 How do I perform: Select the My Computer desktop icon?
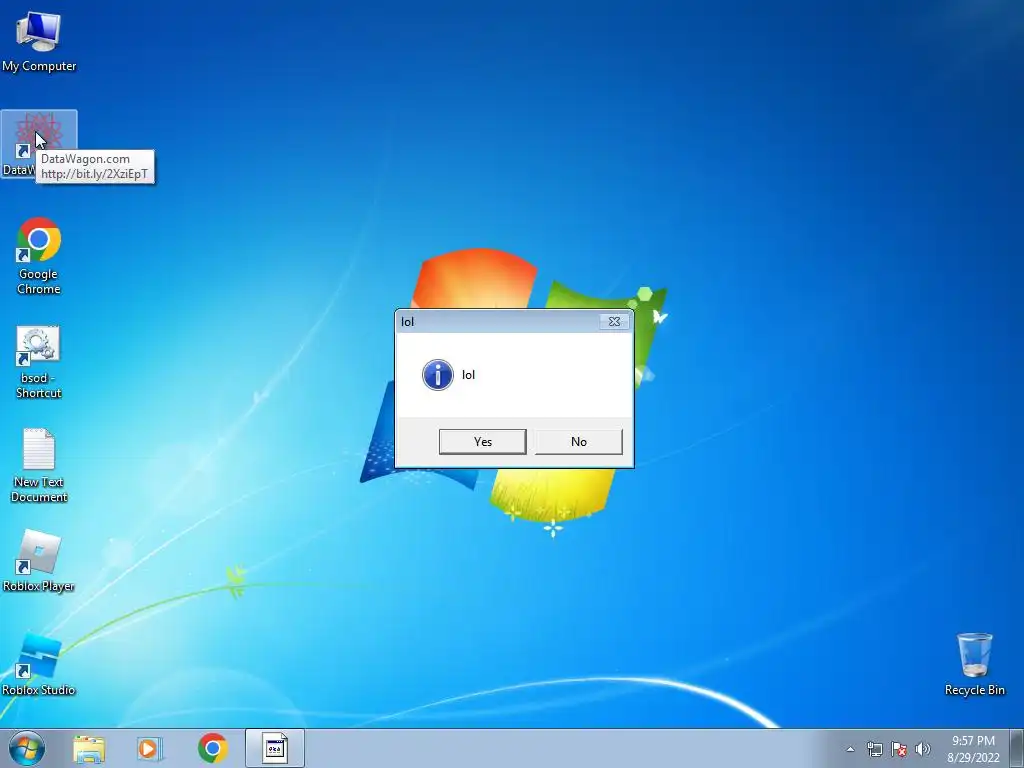pyautogui.click(x=39, y=42)
